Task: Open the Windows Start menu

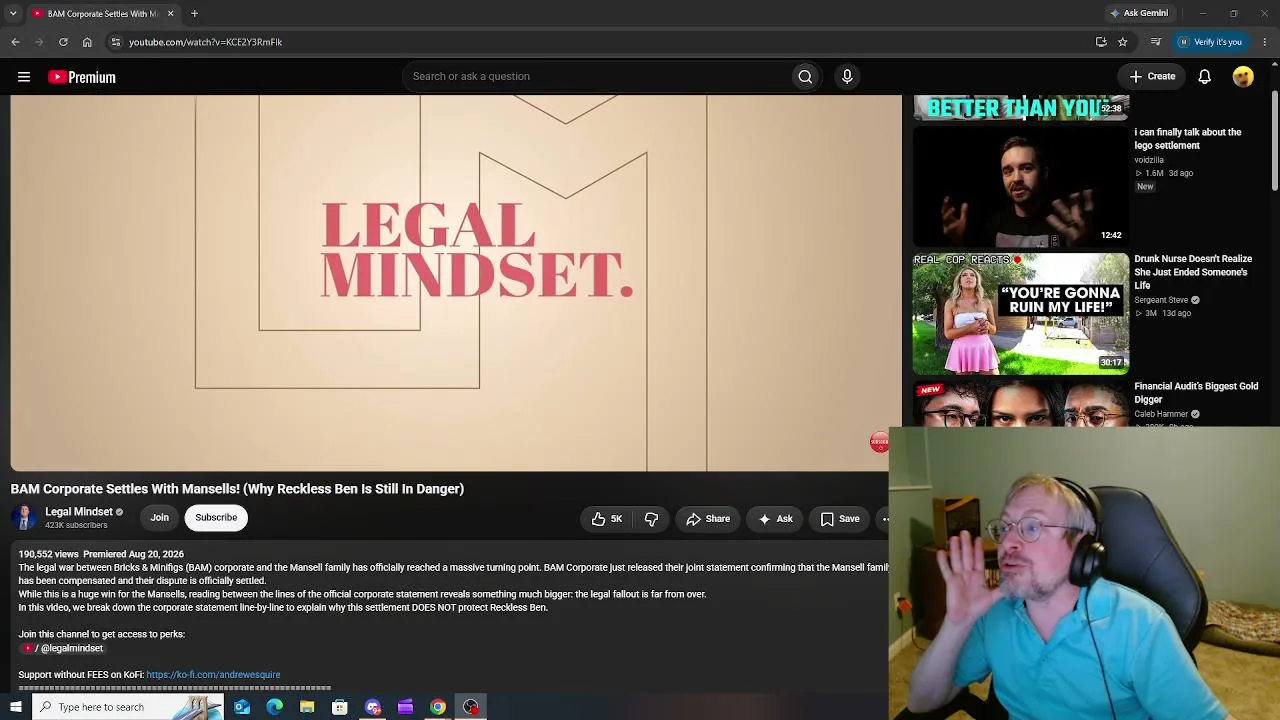Action: coord(15,707)
